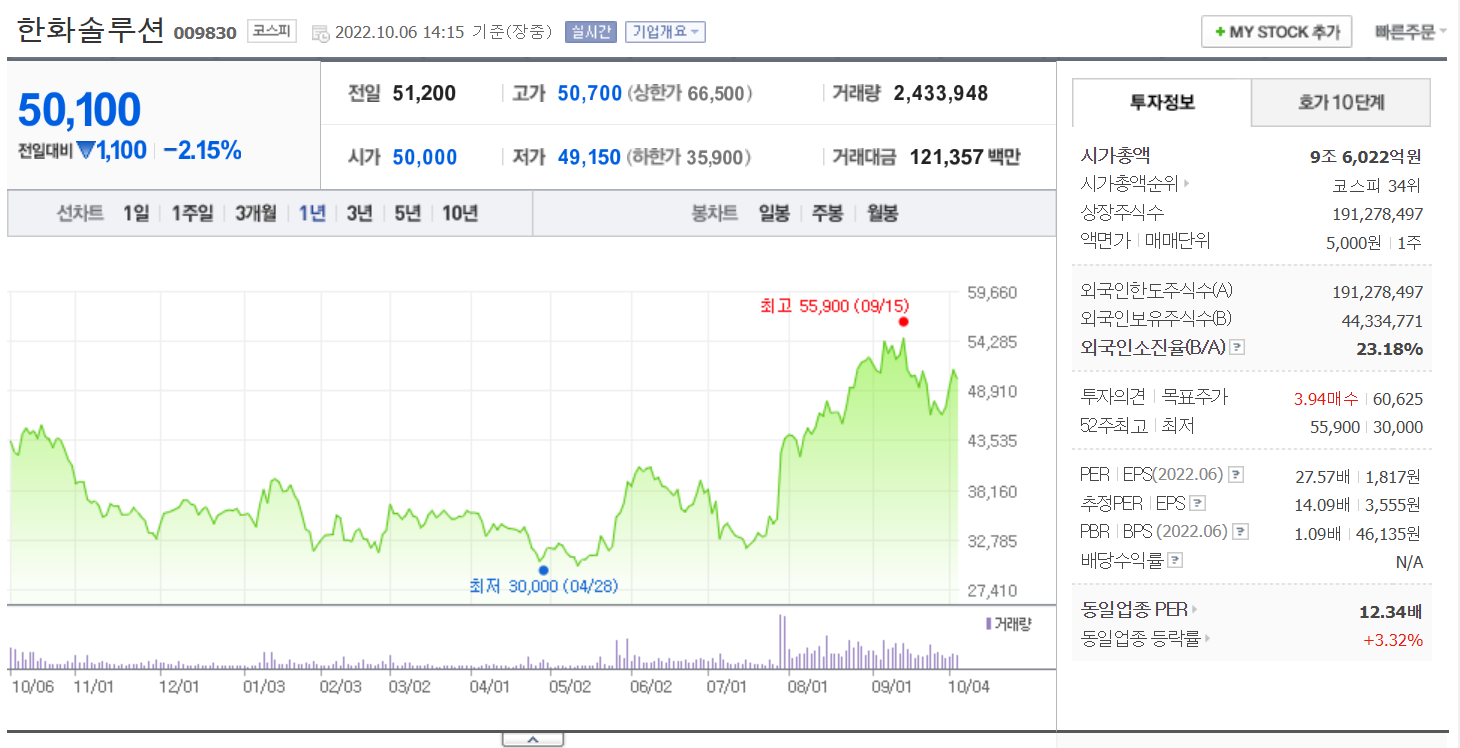This screenshot has height=748, width=1460.
Task: Click the 최고 55,900 (09/15) chart label
Action: click(x=835, y=306)
